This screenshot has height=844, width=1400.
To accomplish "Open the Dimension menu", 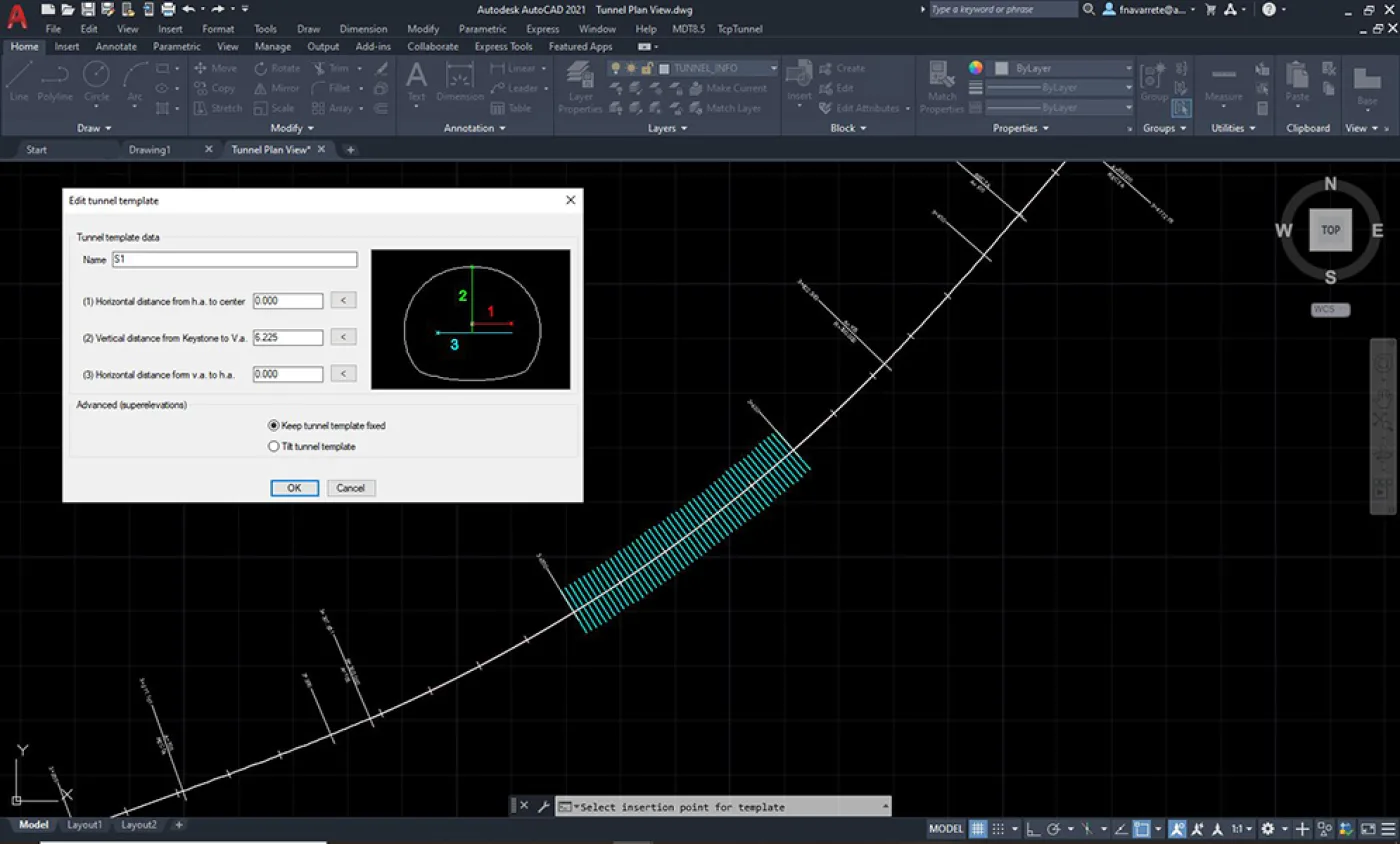I will [363, 29].
